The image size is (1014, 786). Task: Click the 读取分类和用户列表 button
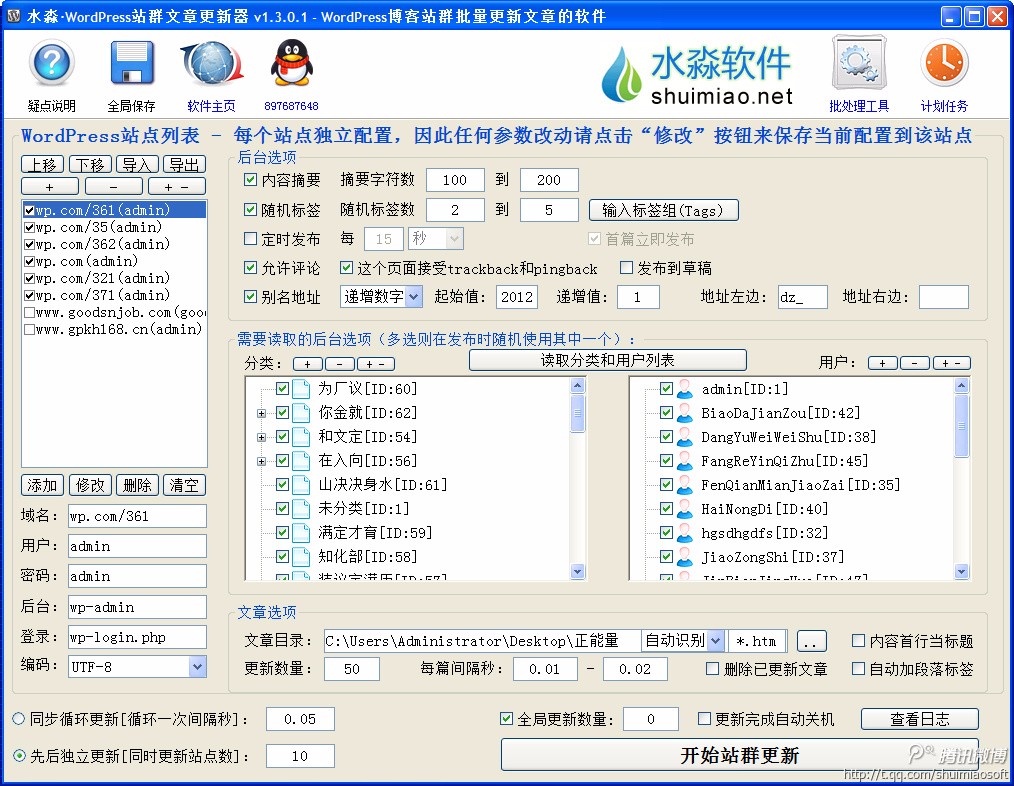607,360
